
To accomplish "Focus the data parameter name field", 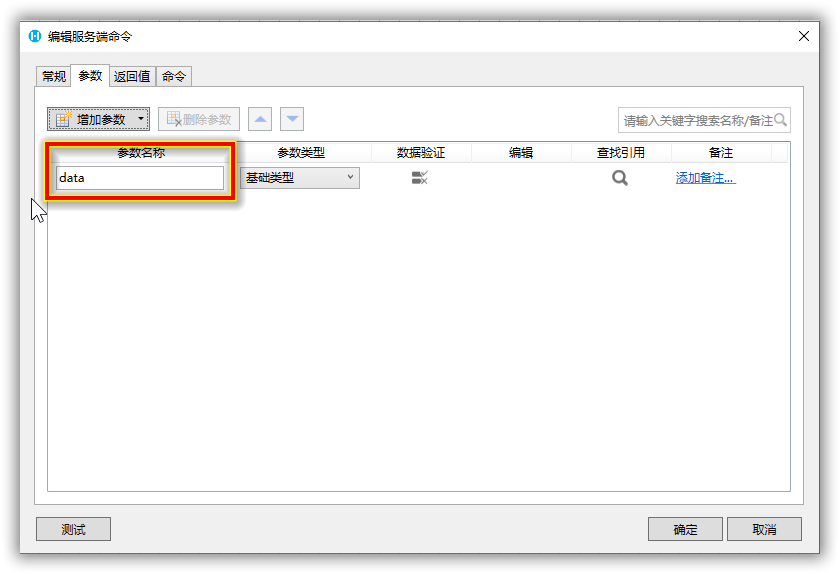I will [x=140, y=178].
